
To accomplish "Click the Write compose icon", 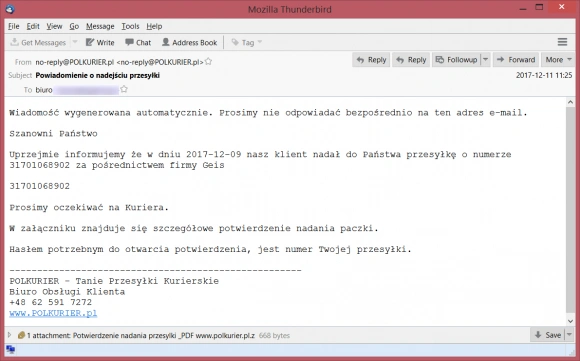I will (90, 42).
